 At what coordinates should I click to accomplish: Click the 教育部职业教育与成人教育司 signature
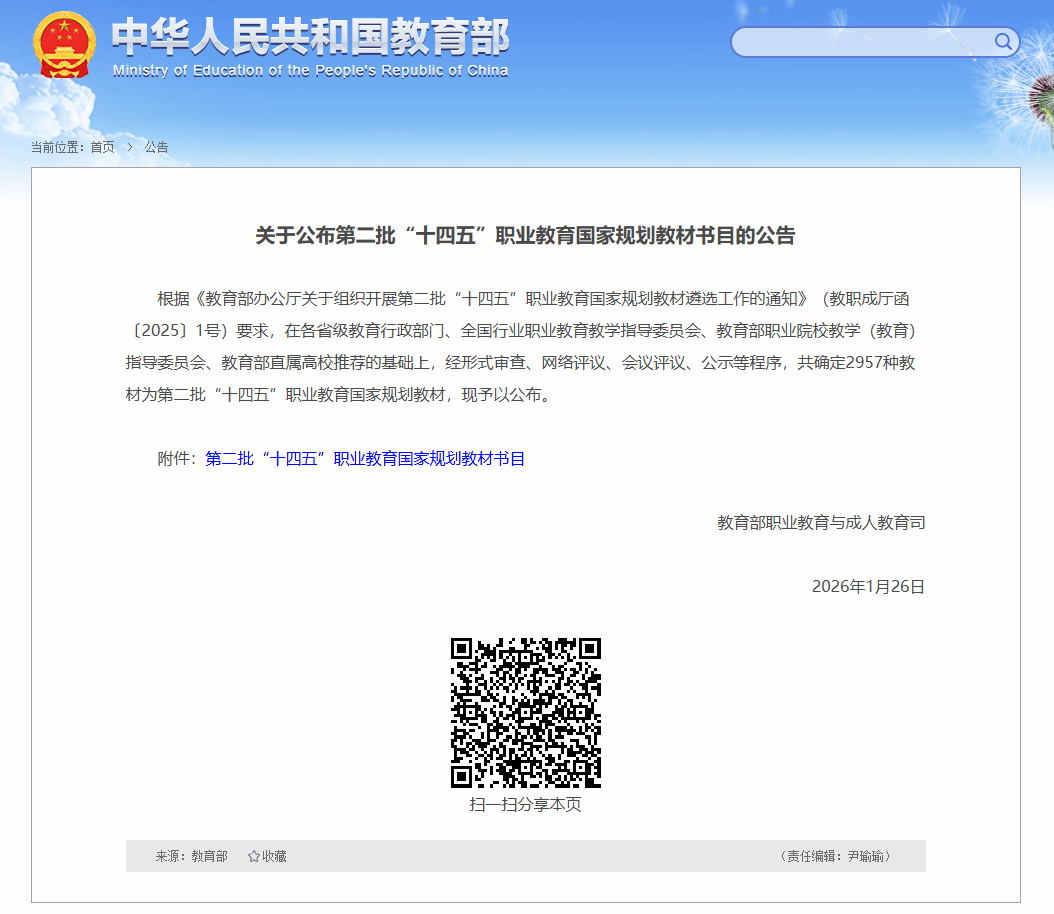[x=821, y=522]
